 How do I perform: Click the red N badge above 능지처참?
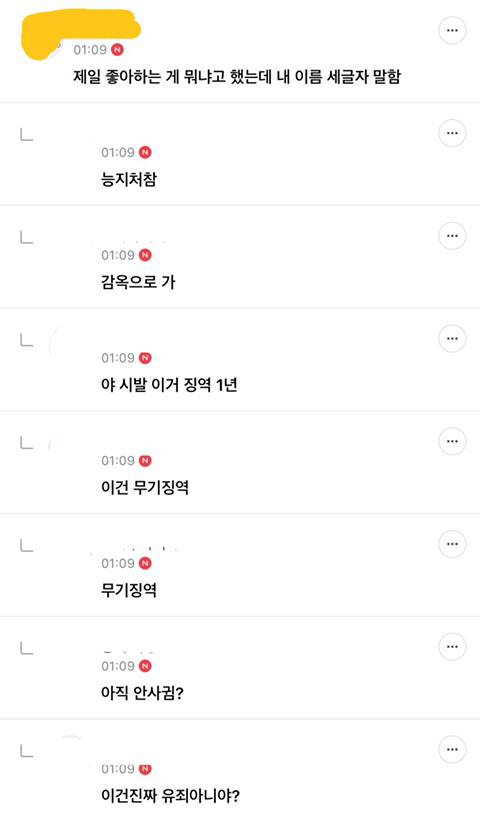point(145,152)
